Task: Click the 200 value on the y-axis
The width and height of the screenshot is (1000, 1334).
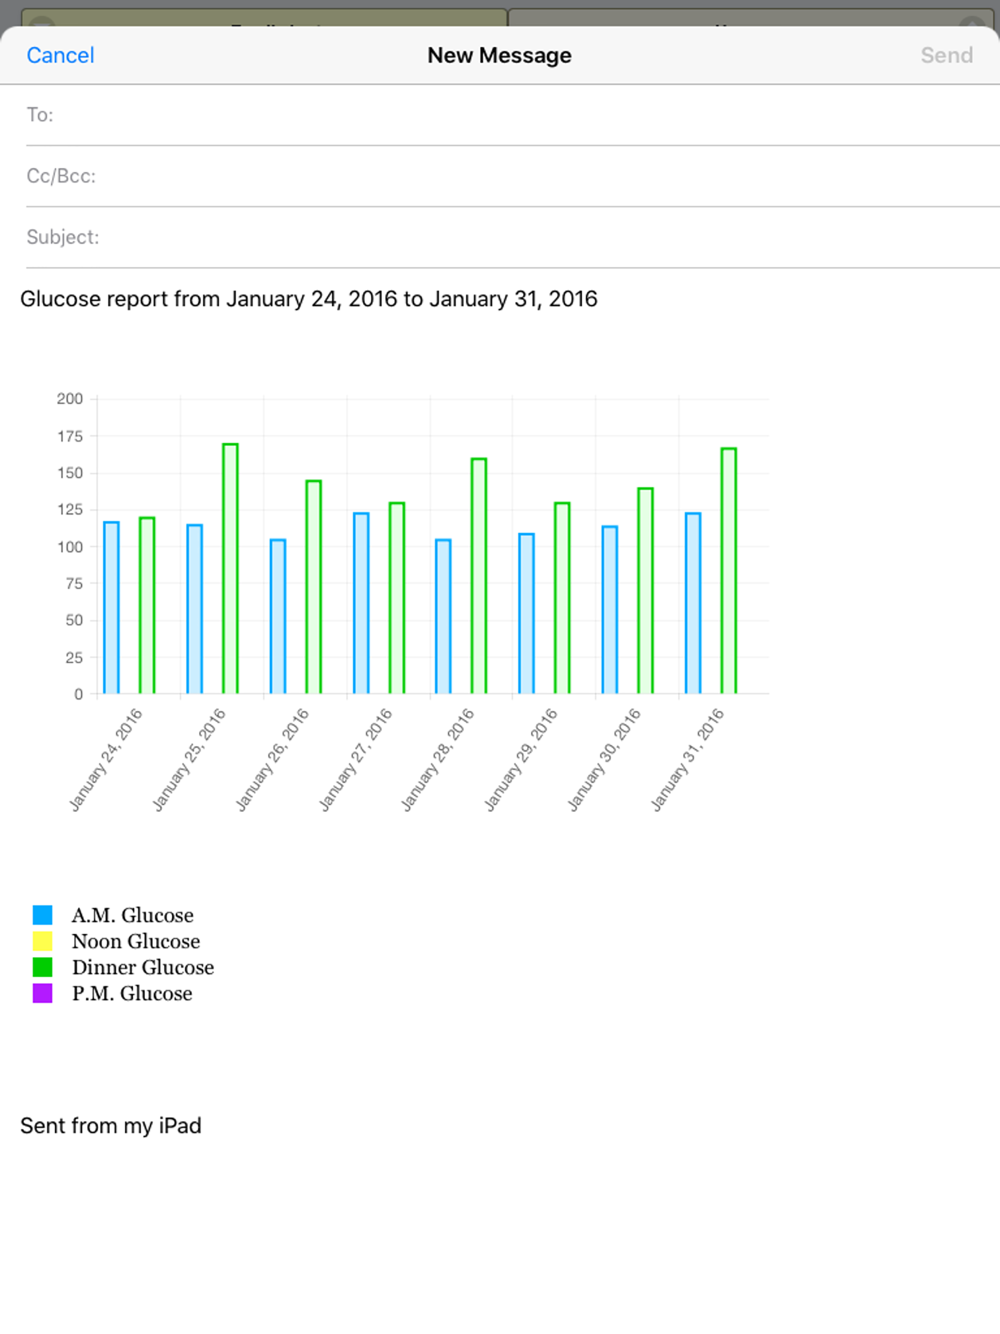Action: [x=70, y=399]
